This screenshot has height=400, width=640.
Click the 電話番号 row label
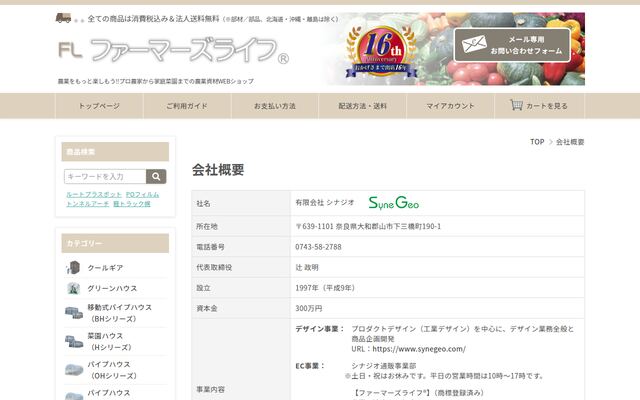pos(210,247)
